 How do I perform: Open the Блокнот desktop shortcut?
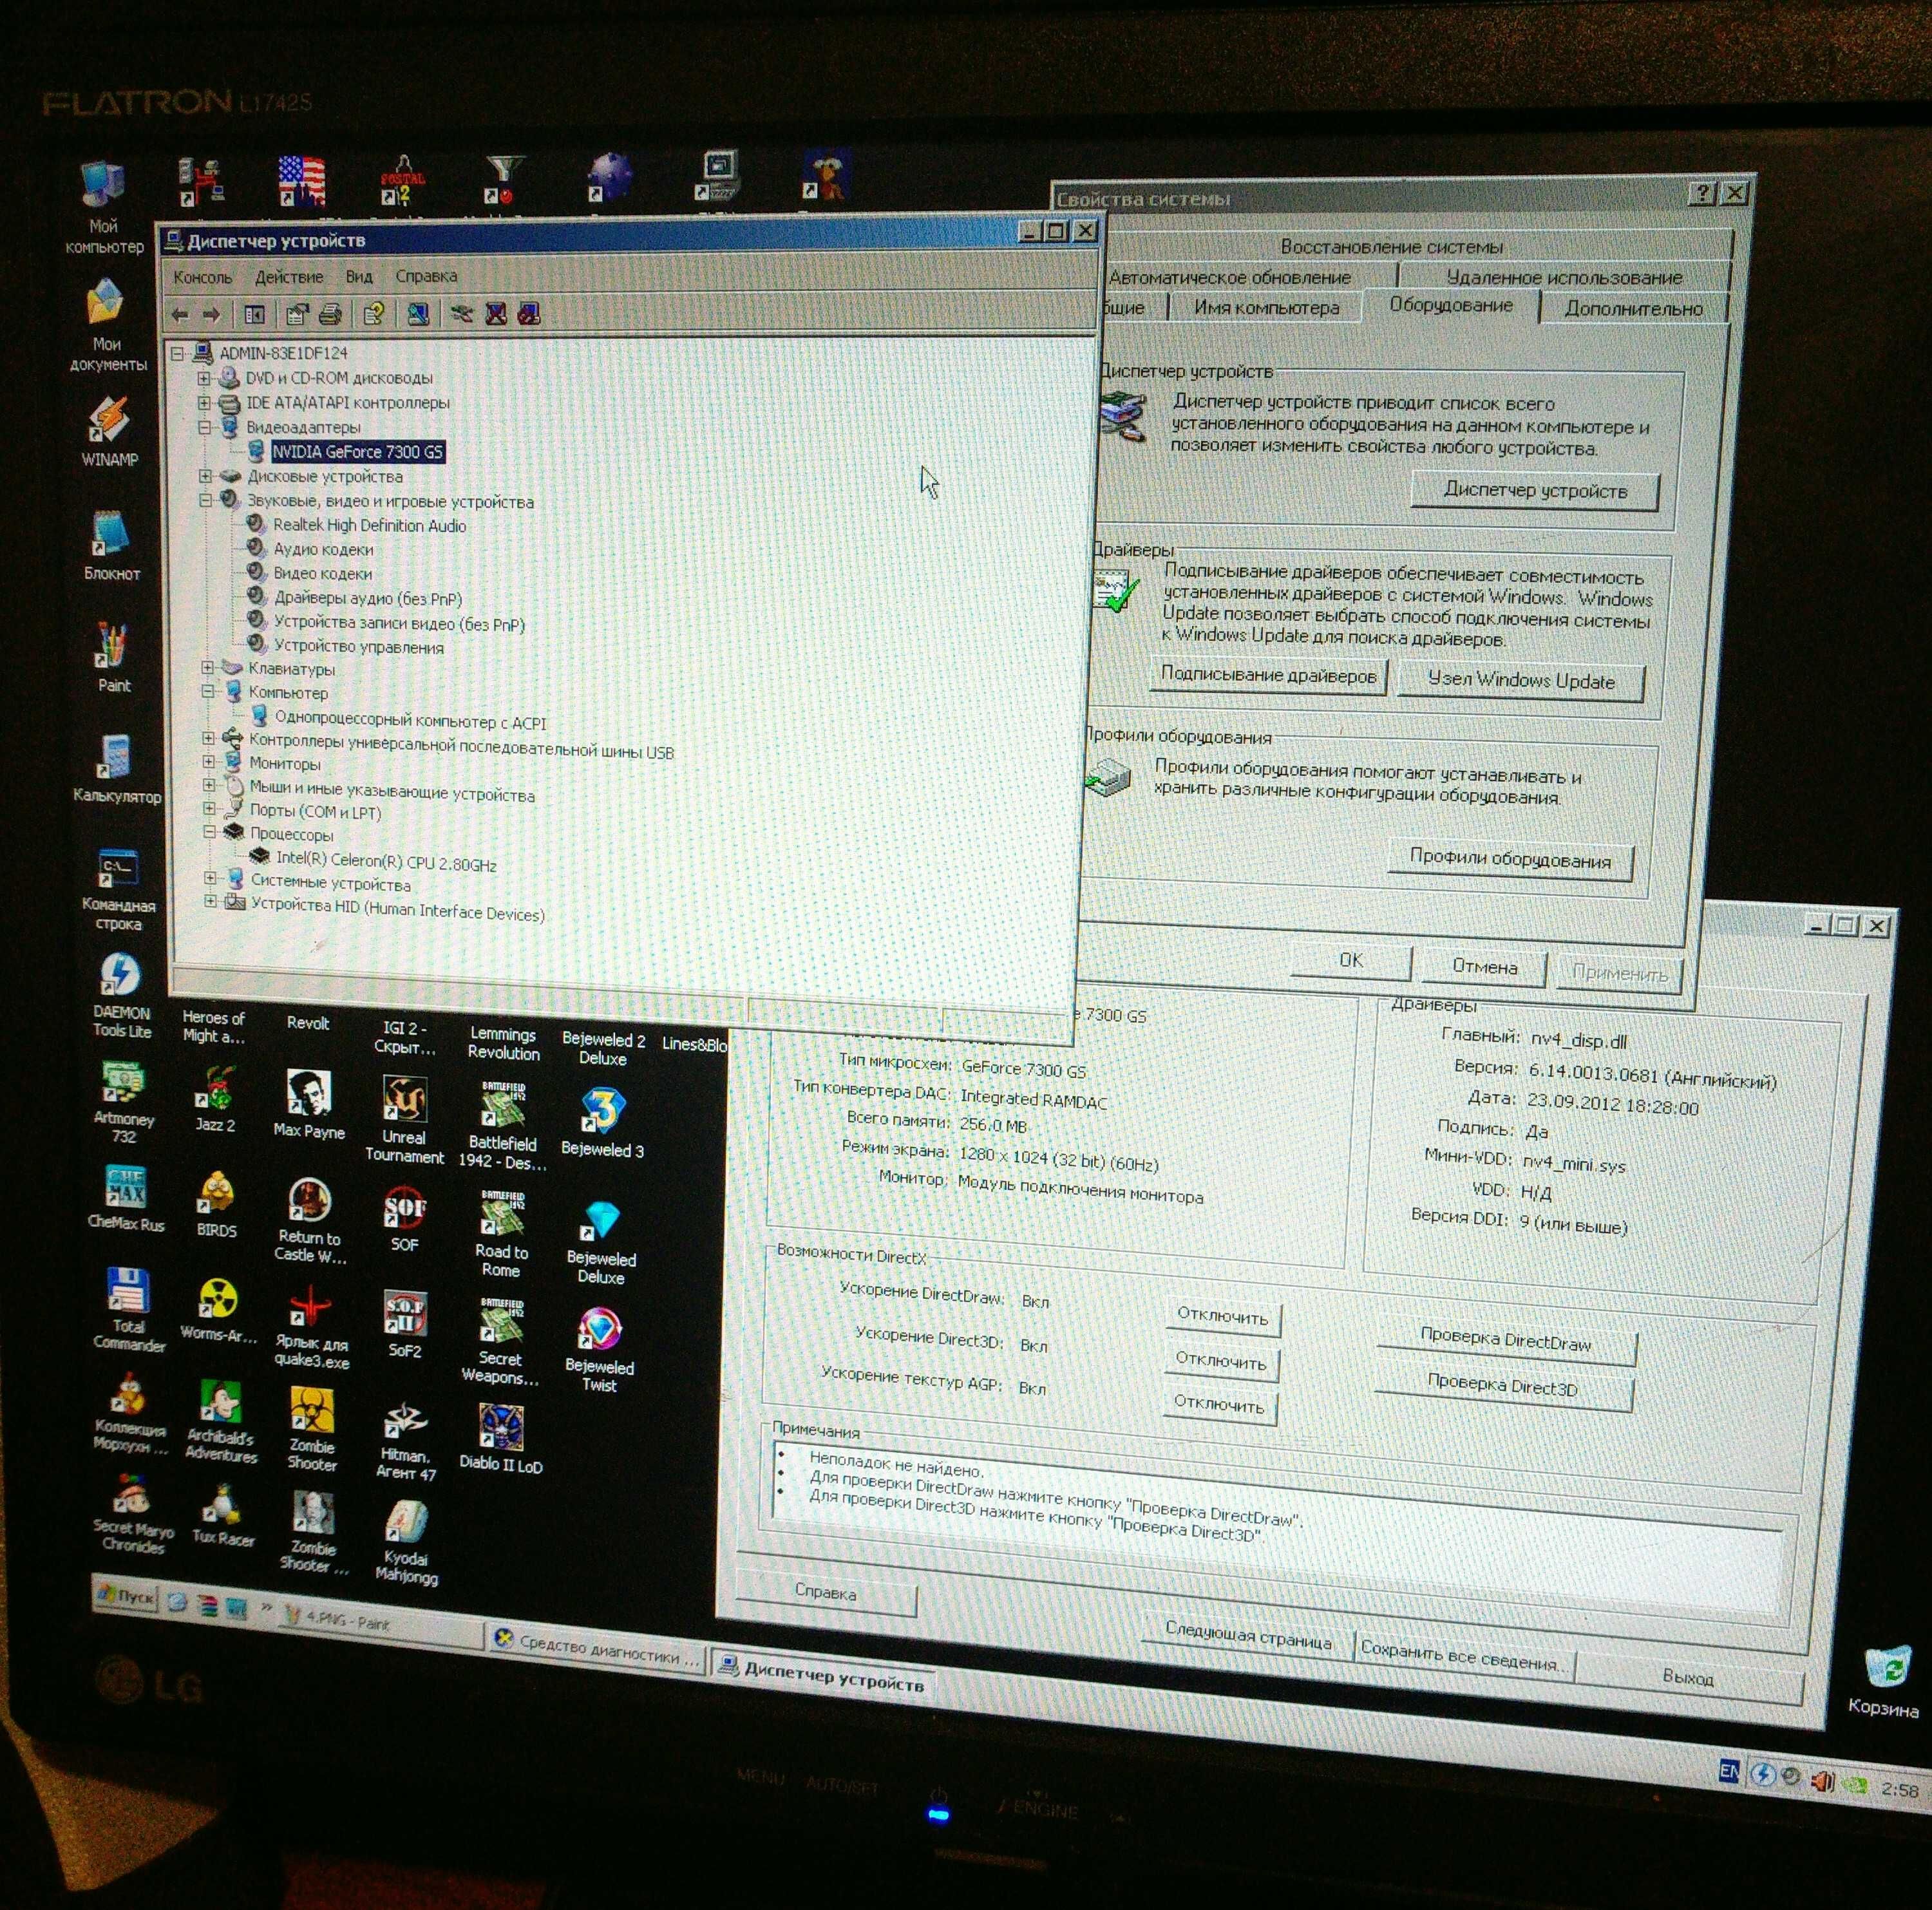111,546
